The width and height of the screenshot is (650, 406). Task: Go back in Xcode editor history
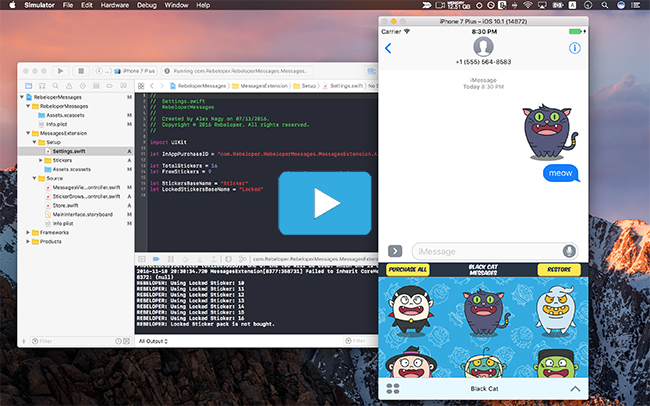click(152, 86)
